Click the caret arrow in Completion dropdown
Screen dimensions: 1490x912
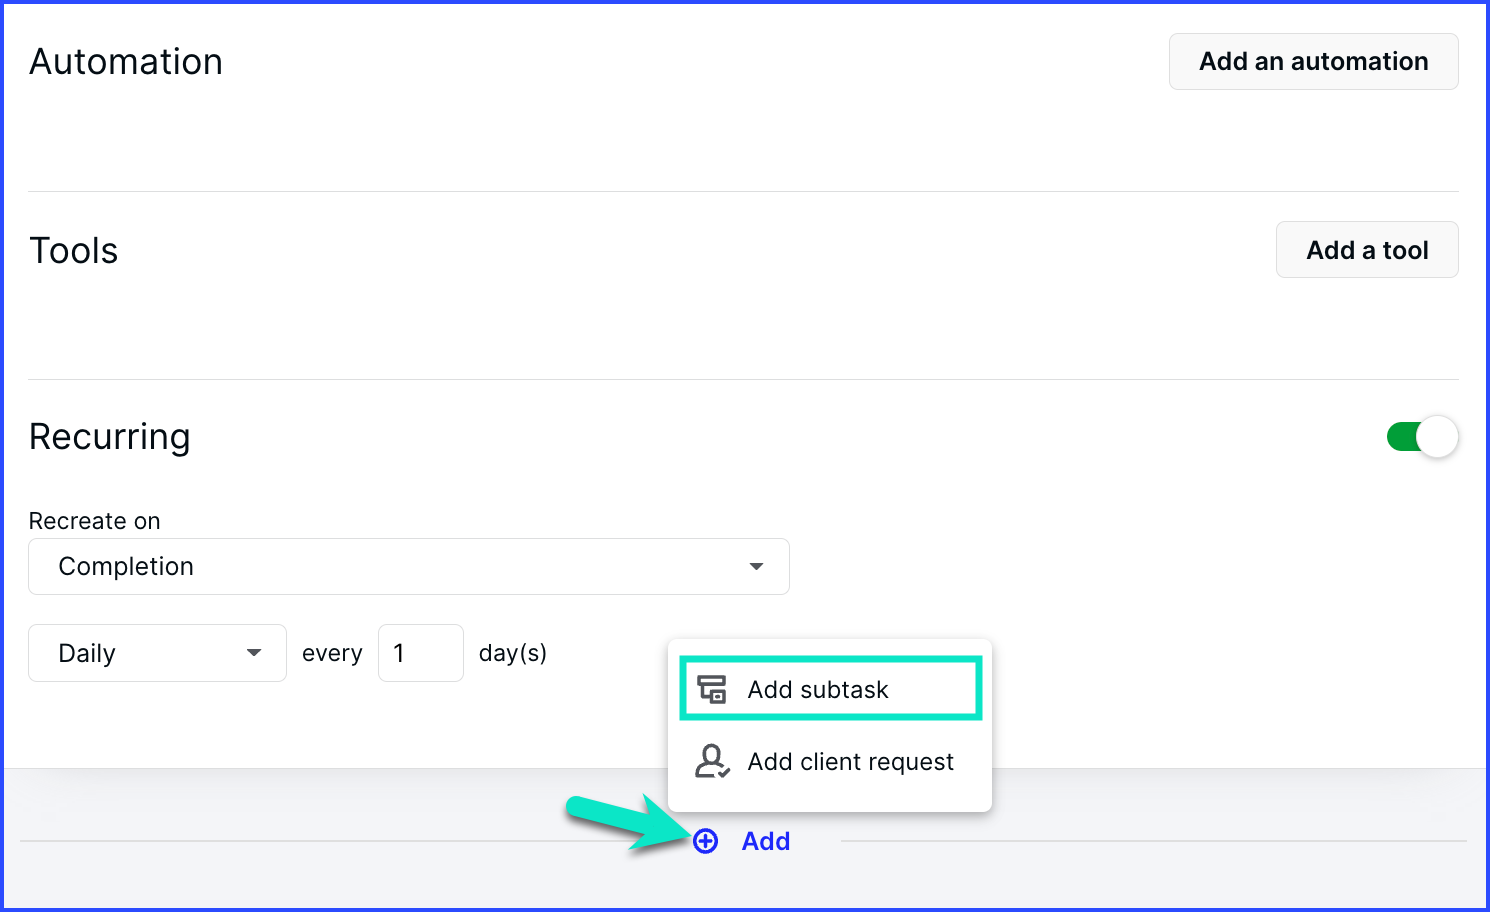click(756, 566)
